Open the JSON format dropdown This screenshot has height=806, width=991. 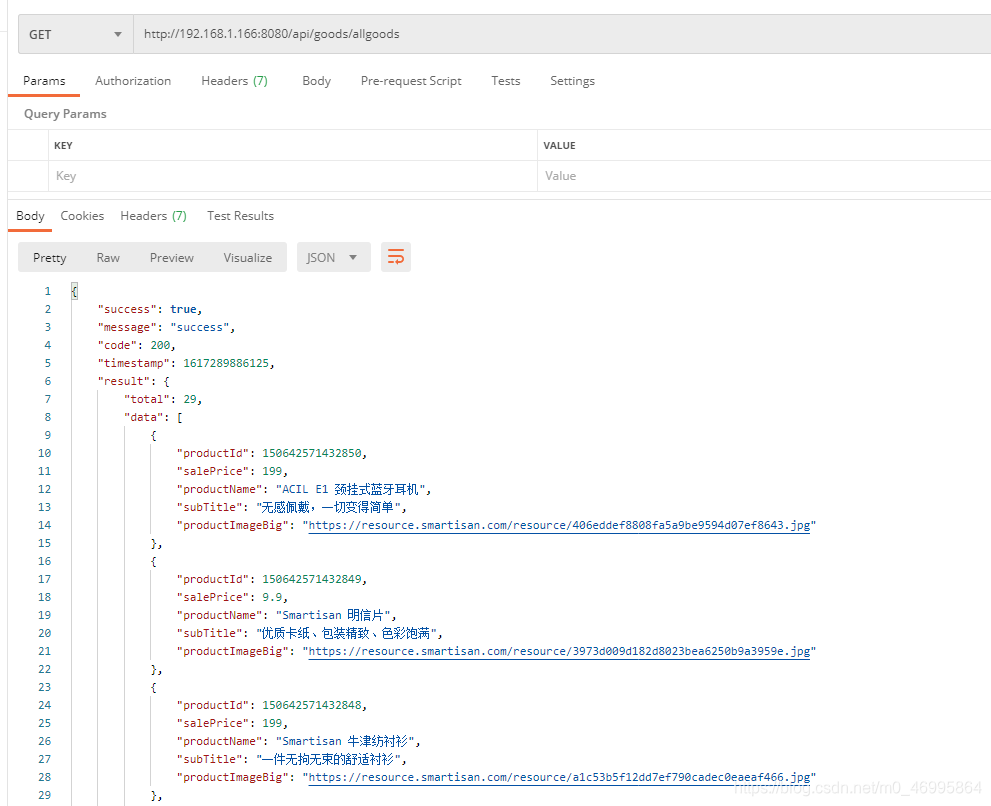click(333, 257)
